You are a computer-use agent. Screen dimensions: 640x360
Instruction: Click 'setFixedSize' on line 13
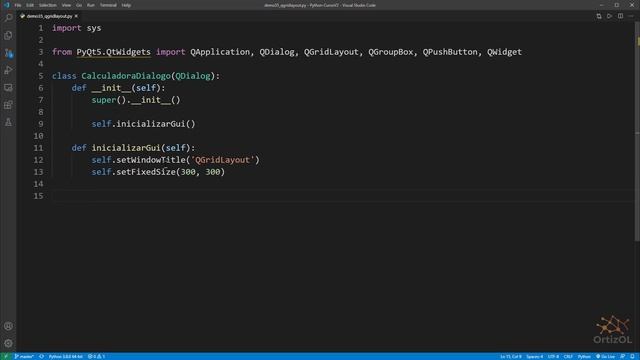coord(146,172)
